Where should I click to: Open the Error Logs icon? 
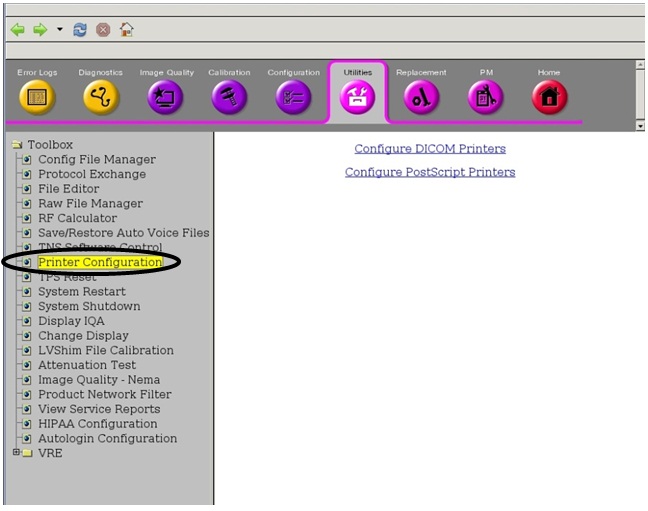(38, 97)
